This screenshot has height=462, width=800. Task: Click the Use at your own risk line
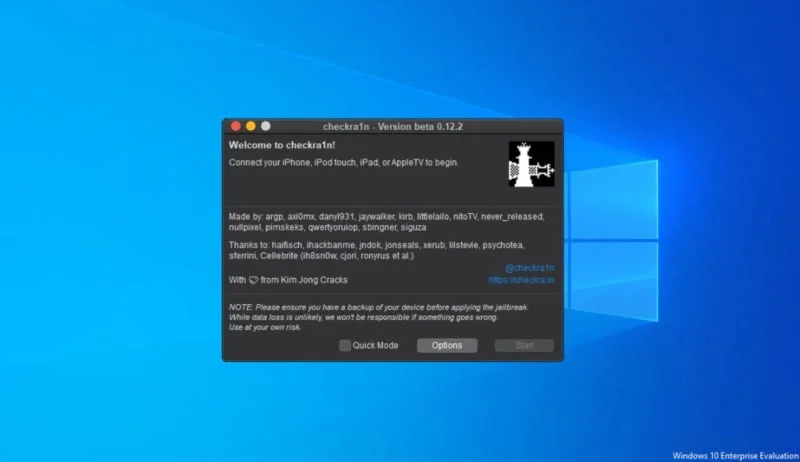pyautogui.click(x=265, y=327)
